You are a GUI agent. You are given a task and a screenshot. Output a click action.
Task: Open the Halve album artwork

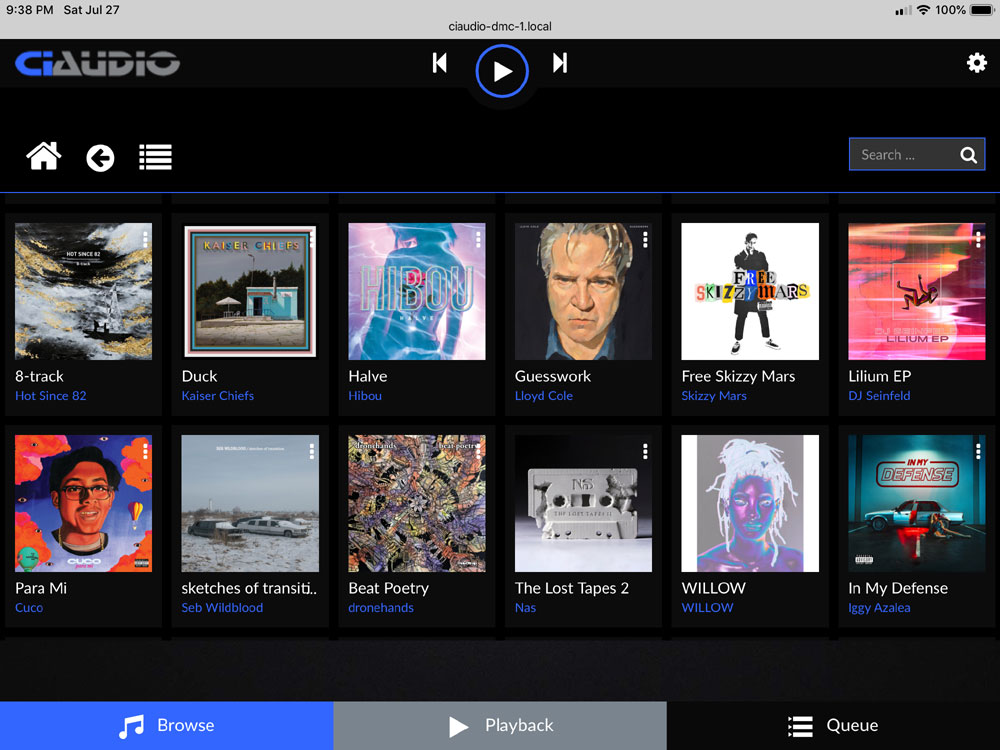point(417,291)
